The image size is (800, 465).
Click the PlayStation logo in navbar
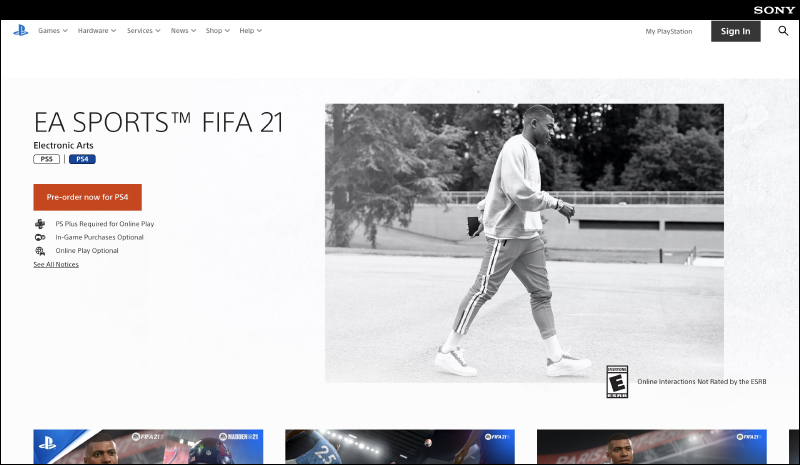coord(20,31)
